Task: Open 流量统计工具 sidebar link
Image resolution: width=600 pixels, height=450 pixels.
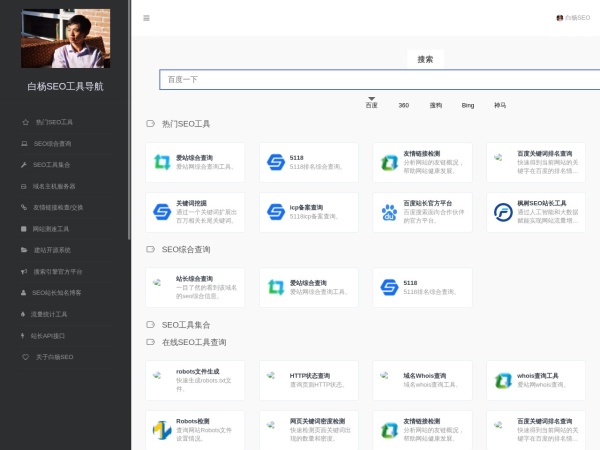Action: (x=49, y=314)
